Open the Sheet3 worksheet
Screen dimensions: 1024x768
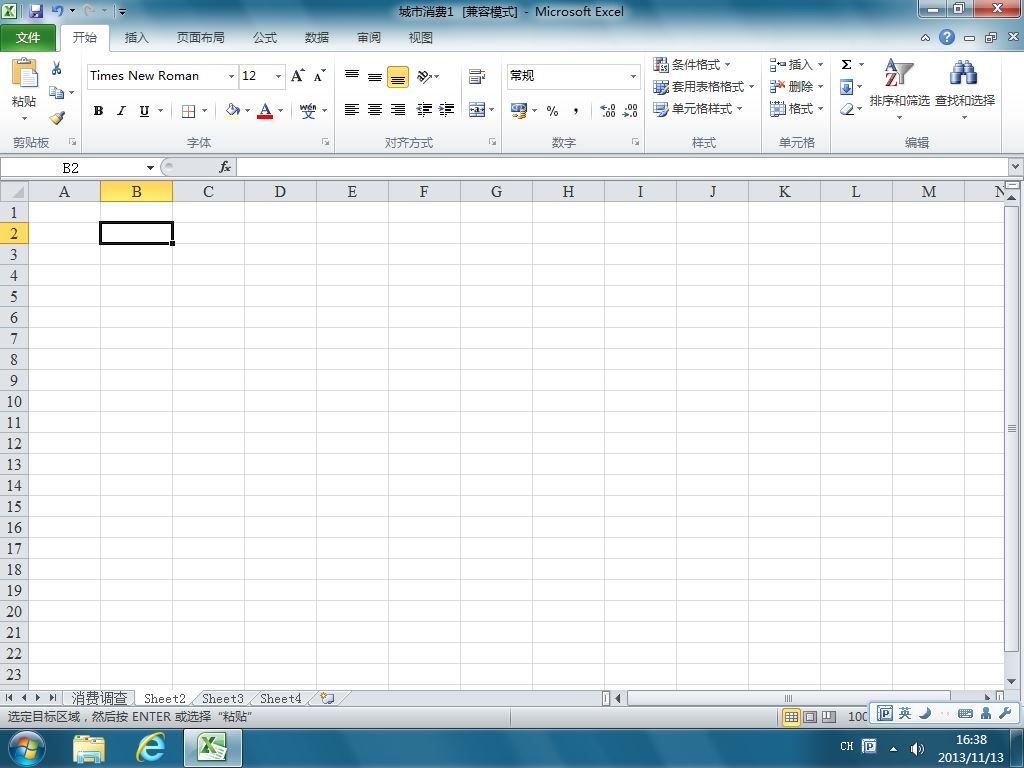223,698
